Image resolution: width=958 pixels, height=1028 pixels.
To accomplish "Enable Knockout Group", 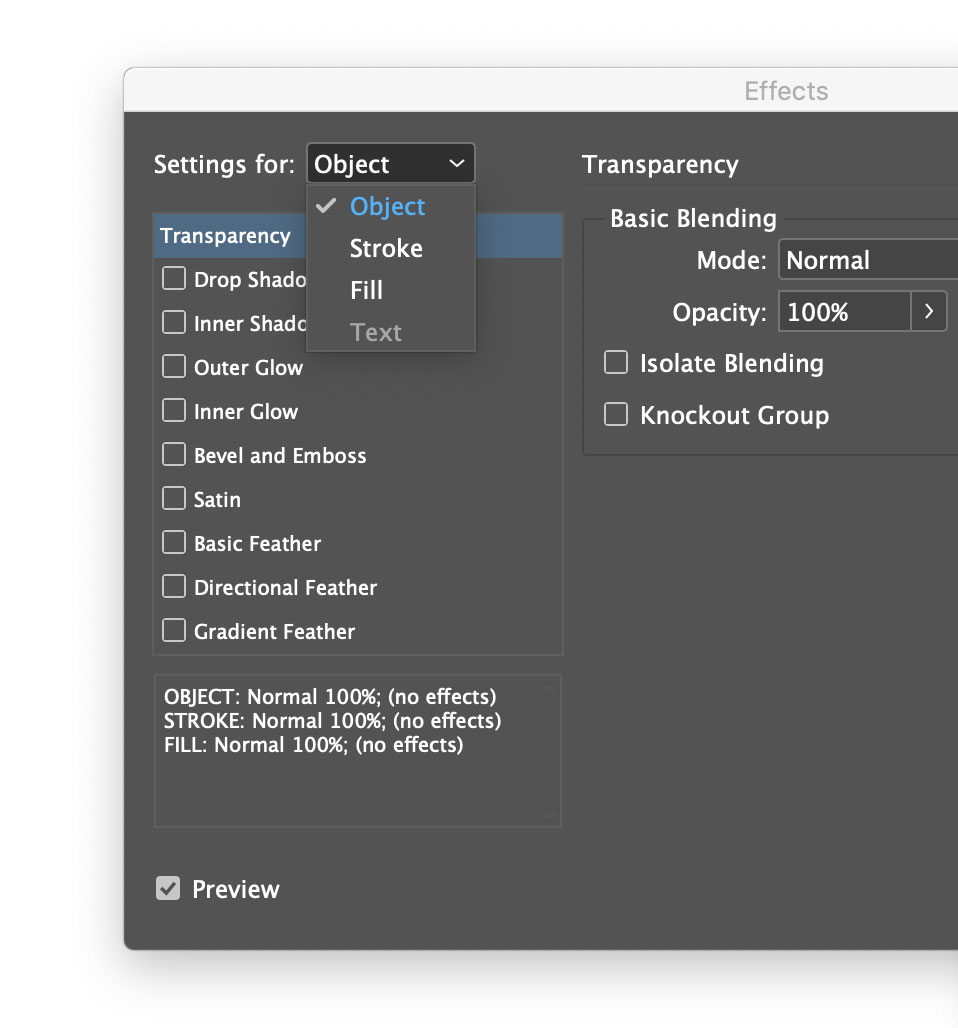I will click(x=615, y=414).
